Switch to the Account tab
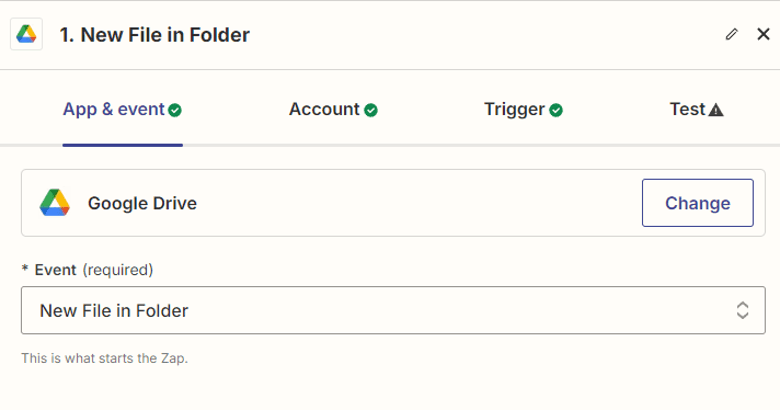The height and width of the screenshot is (410, 780). 324,110
